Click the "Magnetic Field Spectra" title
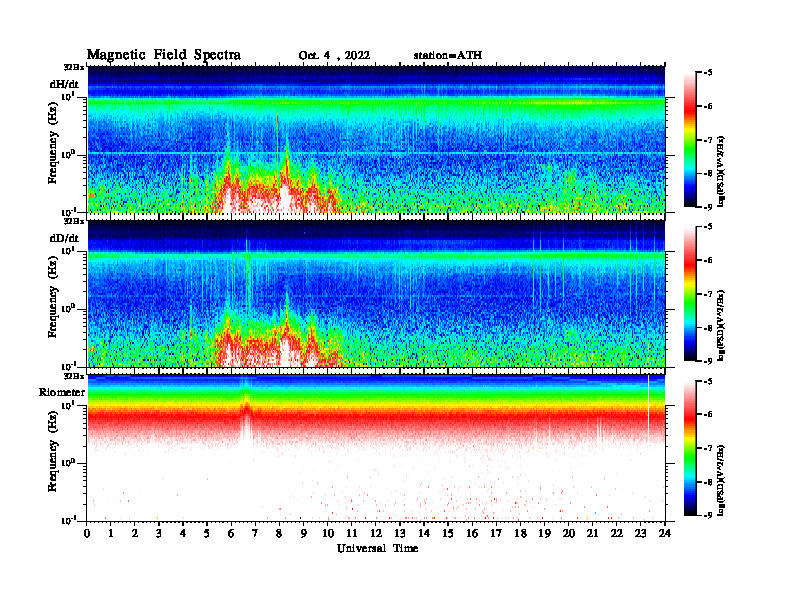The image size is (792, 612). 164,55
